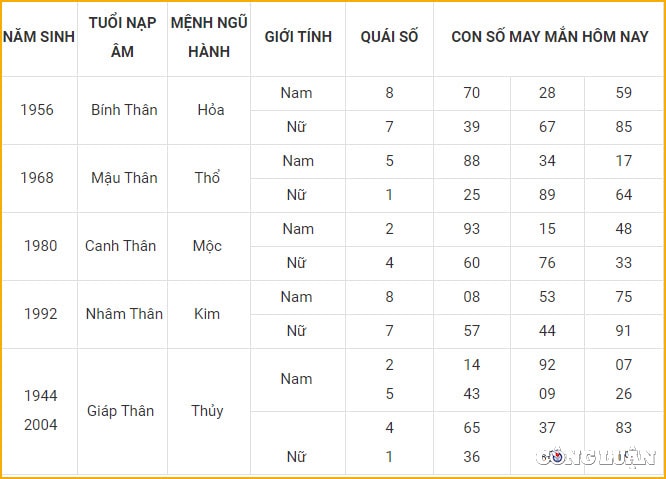The image size is (666, 479).
Task: Click lucky number 70 for 1956 Nam
Action: [x=471, y=93]
